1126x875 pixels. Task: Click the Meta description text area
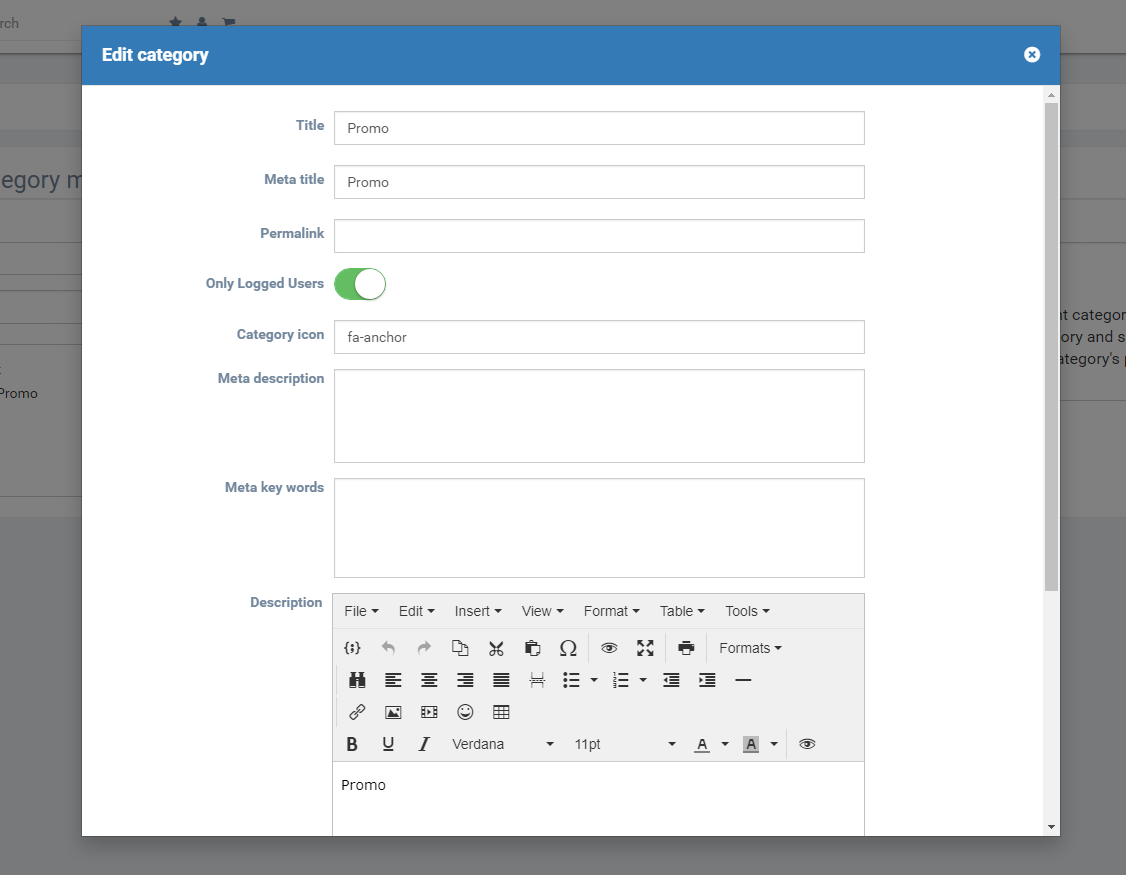pyautogui.click(x=599, y=416)
